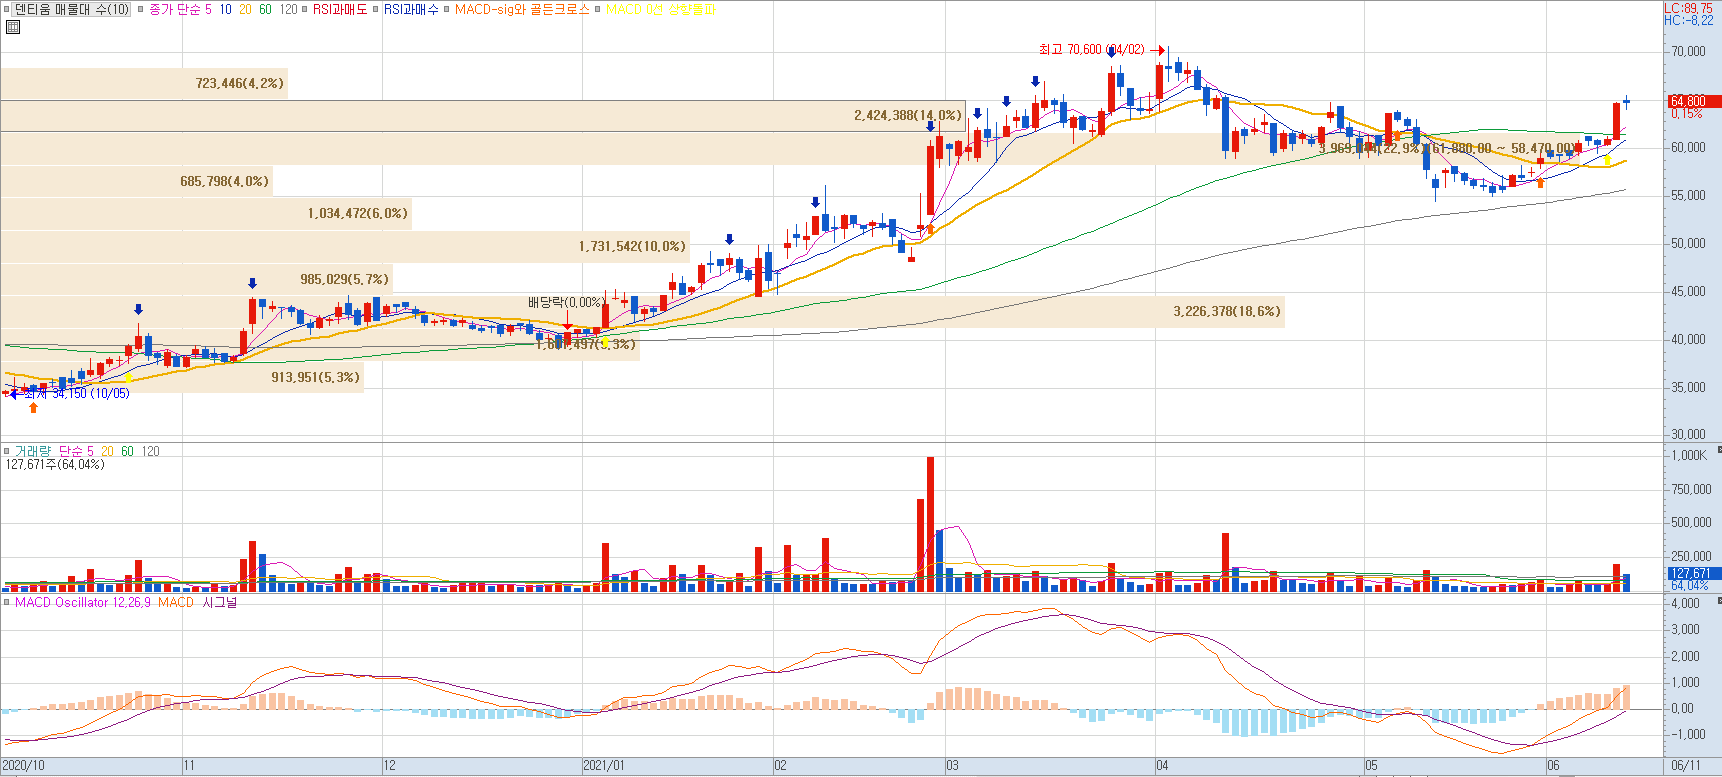Screen dimensions: 1722x777
Task: Click the MACD Oscillator 12,26,9 label
Action: 83,602
